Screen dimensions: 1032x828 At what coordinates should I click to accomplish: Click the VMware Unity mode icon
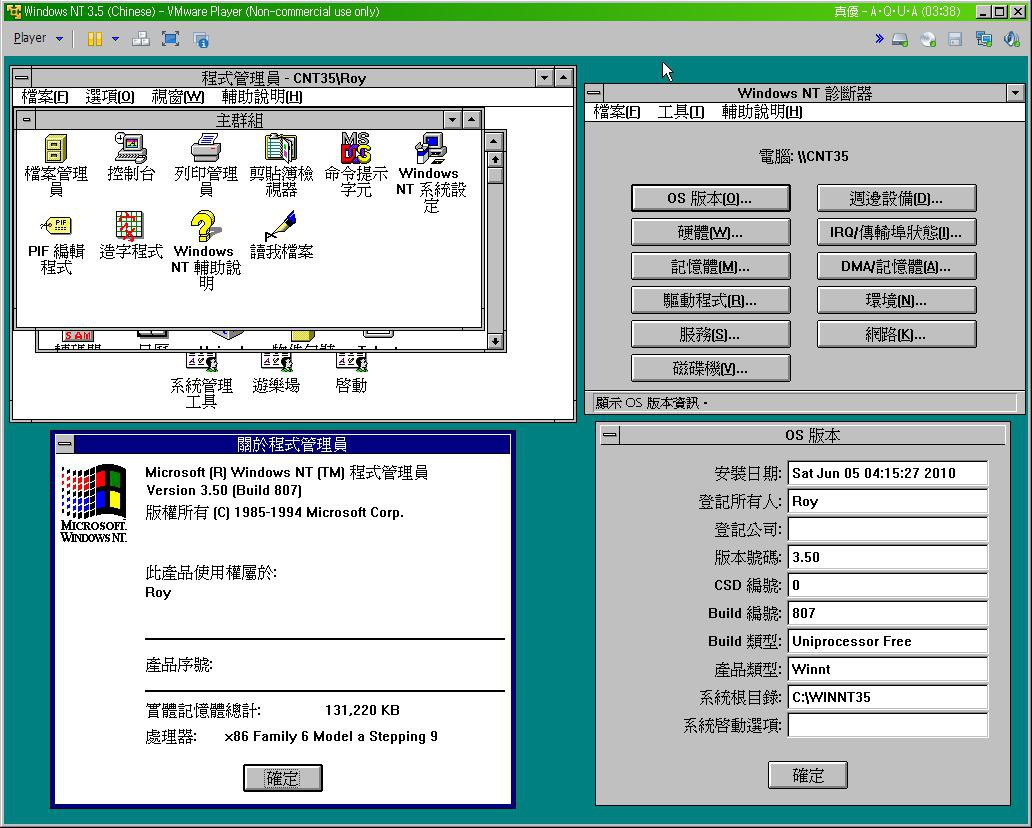point(201,39)
